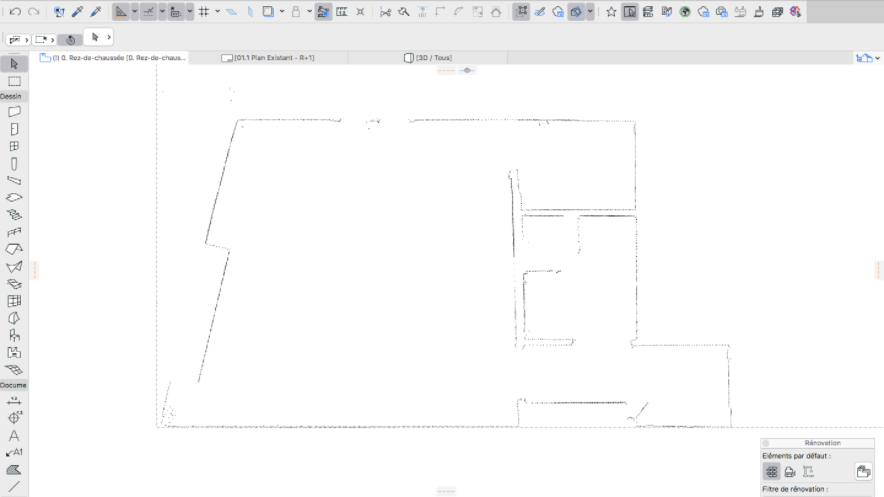Select the Morph tool

click(14, 318)
